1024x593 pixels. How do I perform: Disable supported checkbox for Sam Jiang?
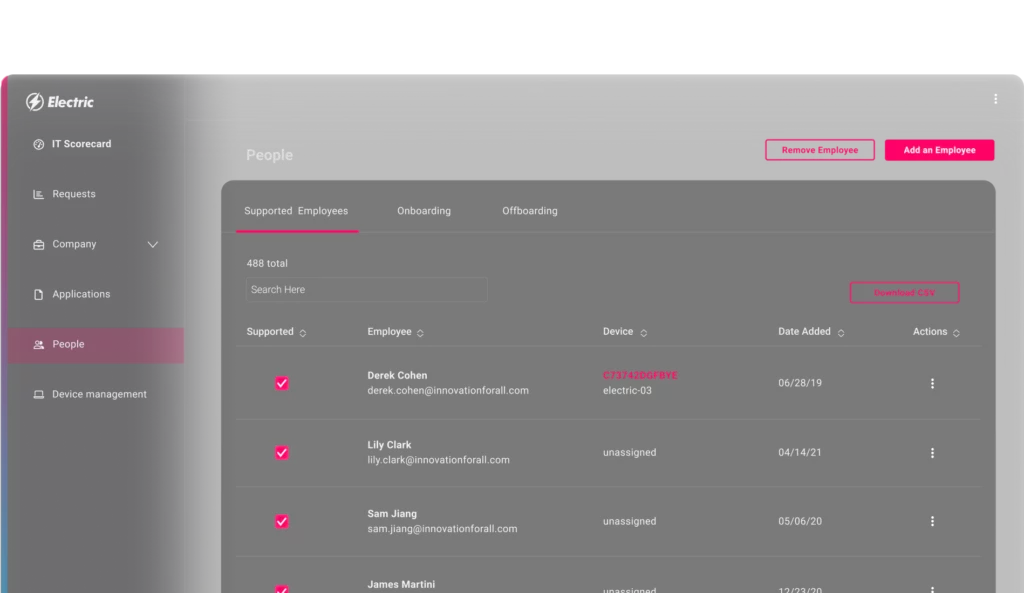282,521
